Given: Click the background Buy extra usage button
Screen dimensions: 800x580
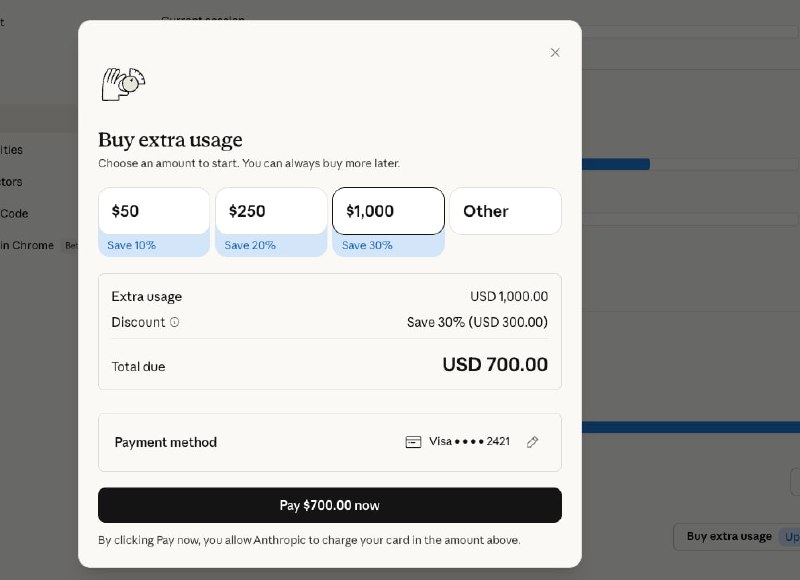Looking at the screenshot, I should [x=729, y=537].
